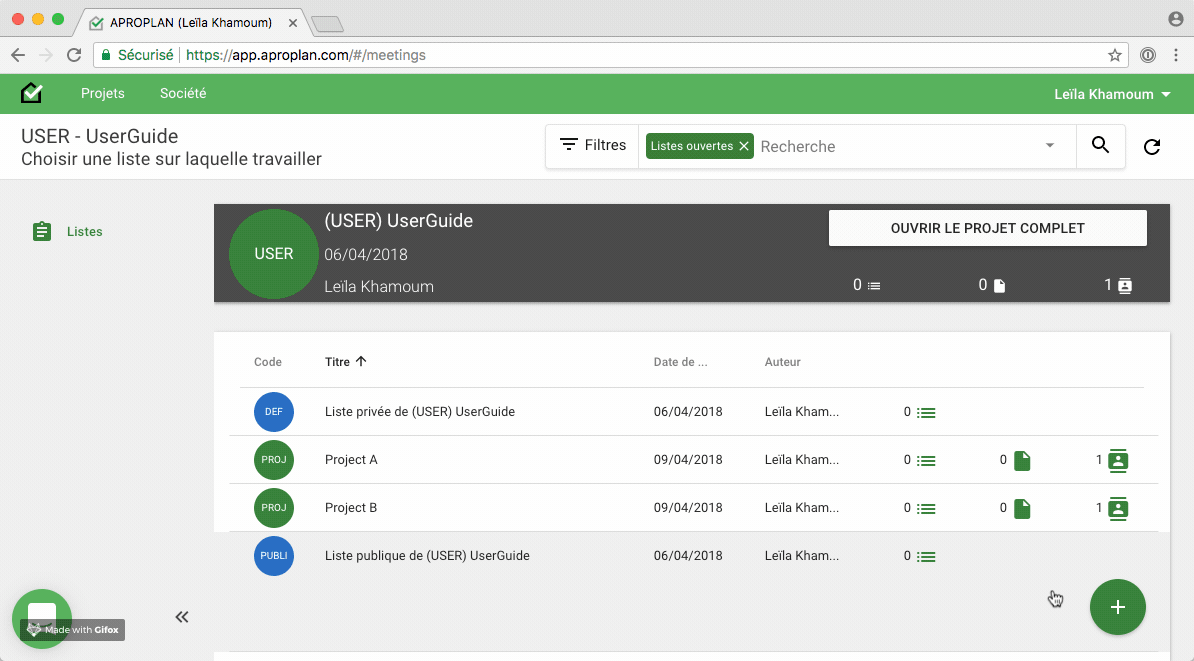1194x661 pixels.
Task: Click the PROJ badge for Project B
Action: tap(273, 507)
